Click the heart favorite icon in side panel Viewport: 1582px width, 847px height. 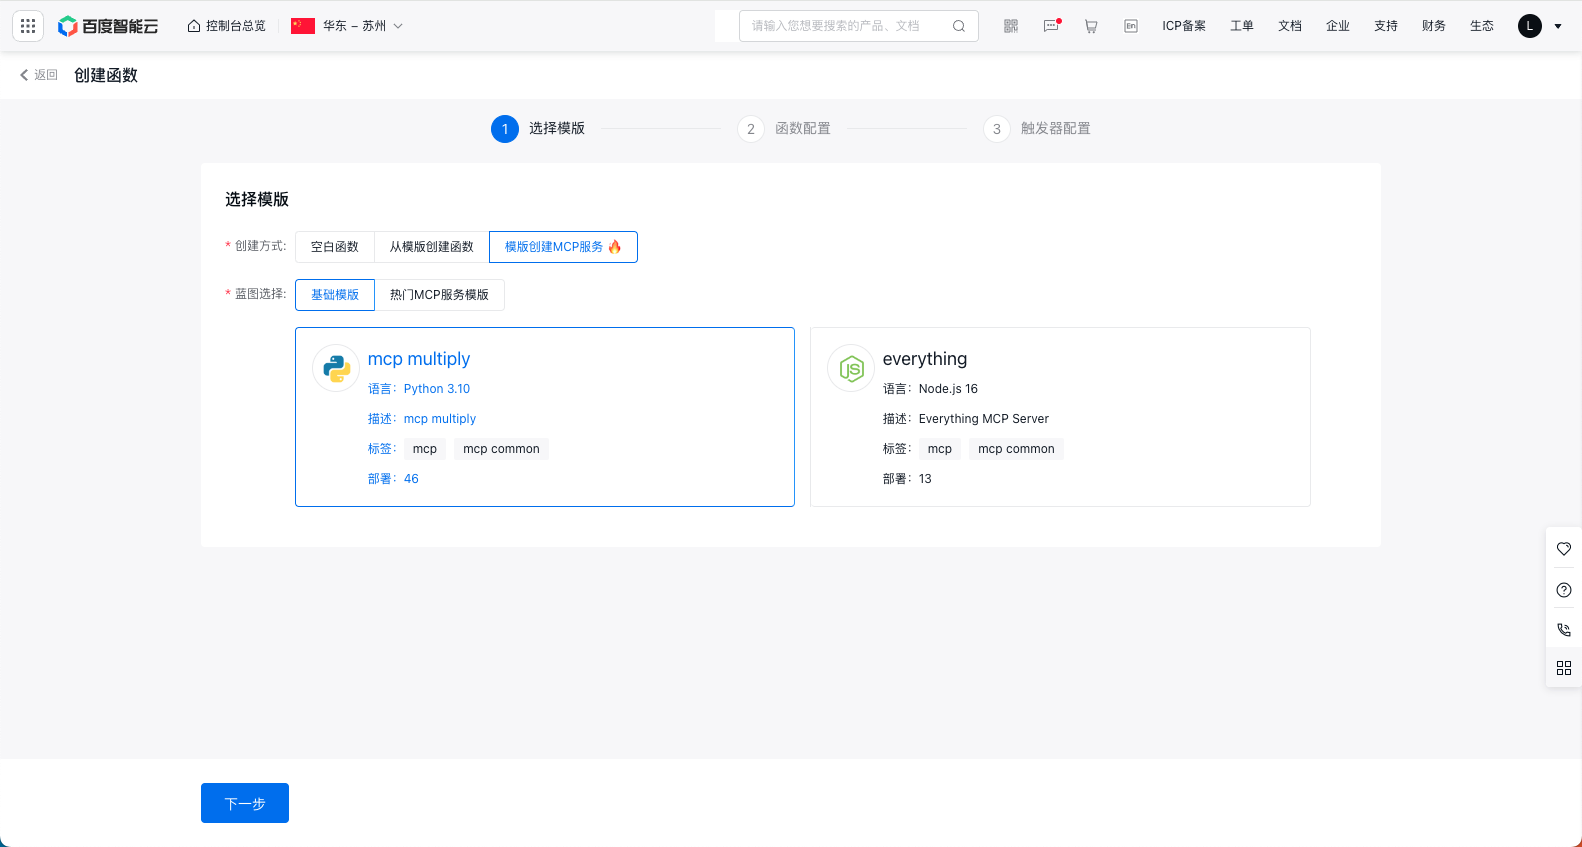(x=1564, y=549)
